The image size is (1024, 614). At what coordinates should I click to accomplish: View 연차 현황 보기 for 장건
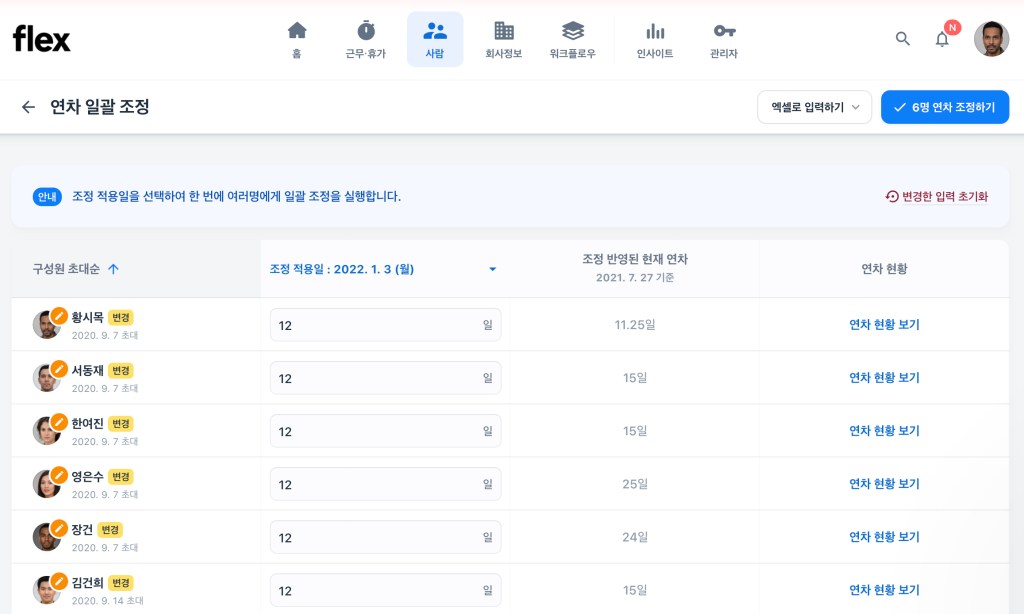(x=884, y=537)
